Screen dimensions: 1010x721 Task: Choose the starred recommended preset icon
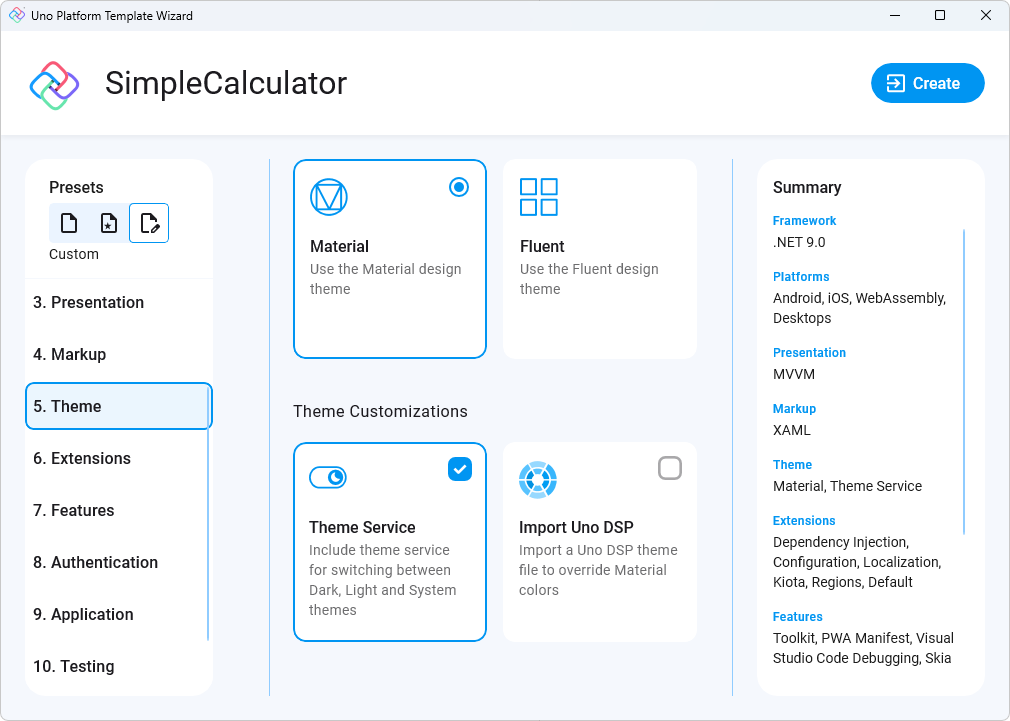pyautogui.click(x=108, y=222)
